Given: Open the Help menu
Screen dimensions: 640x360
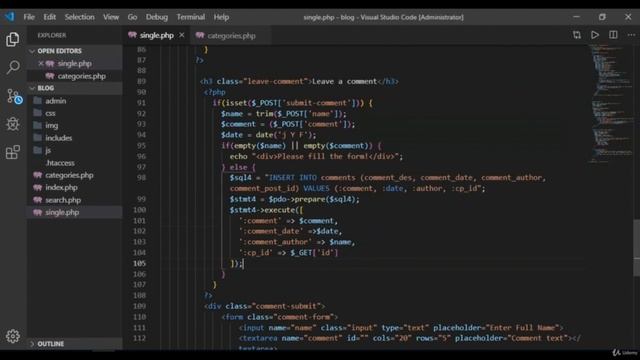Looking at the screenshot, I should (x=221, y=17).
